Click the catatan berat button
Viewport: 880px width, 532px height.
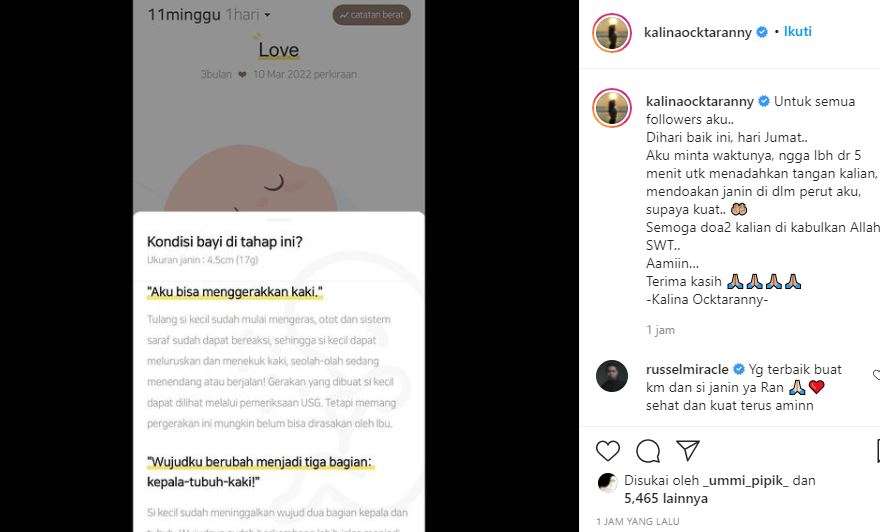372,15
